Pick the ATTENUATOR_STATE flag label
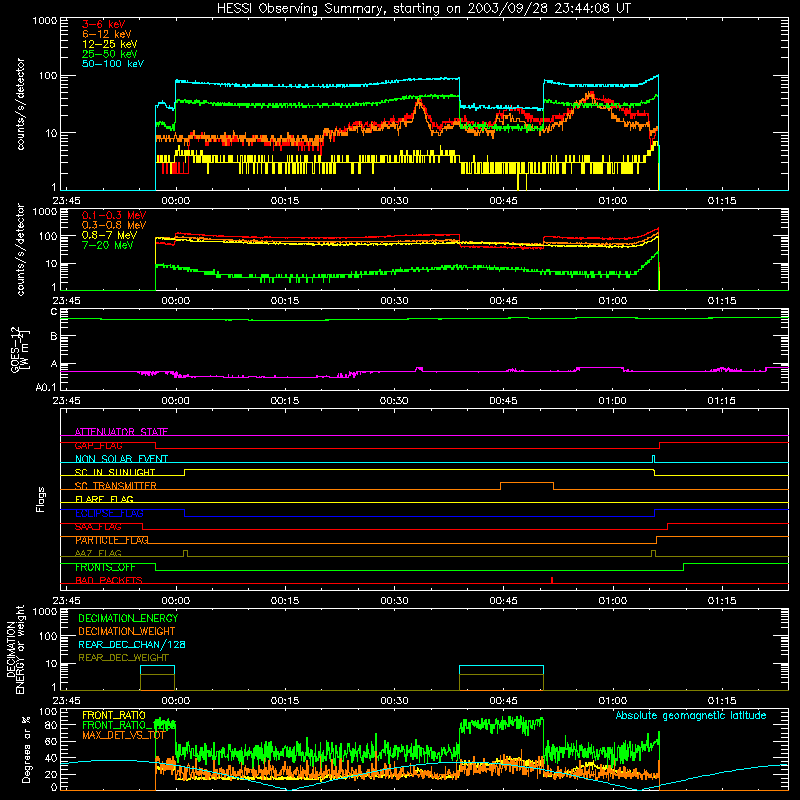The image size is (800, 800). click(121, 432)
